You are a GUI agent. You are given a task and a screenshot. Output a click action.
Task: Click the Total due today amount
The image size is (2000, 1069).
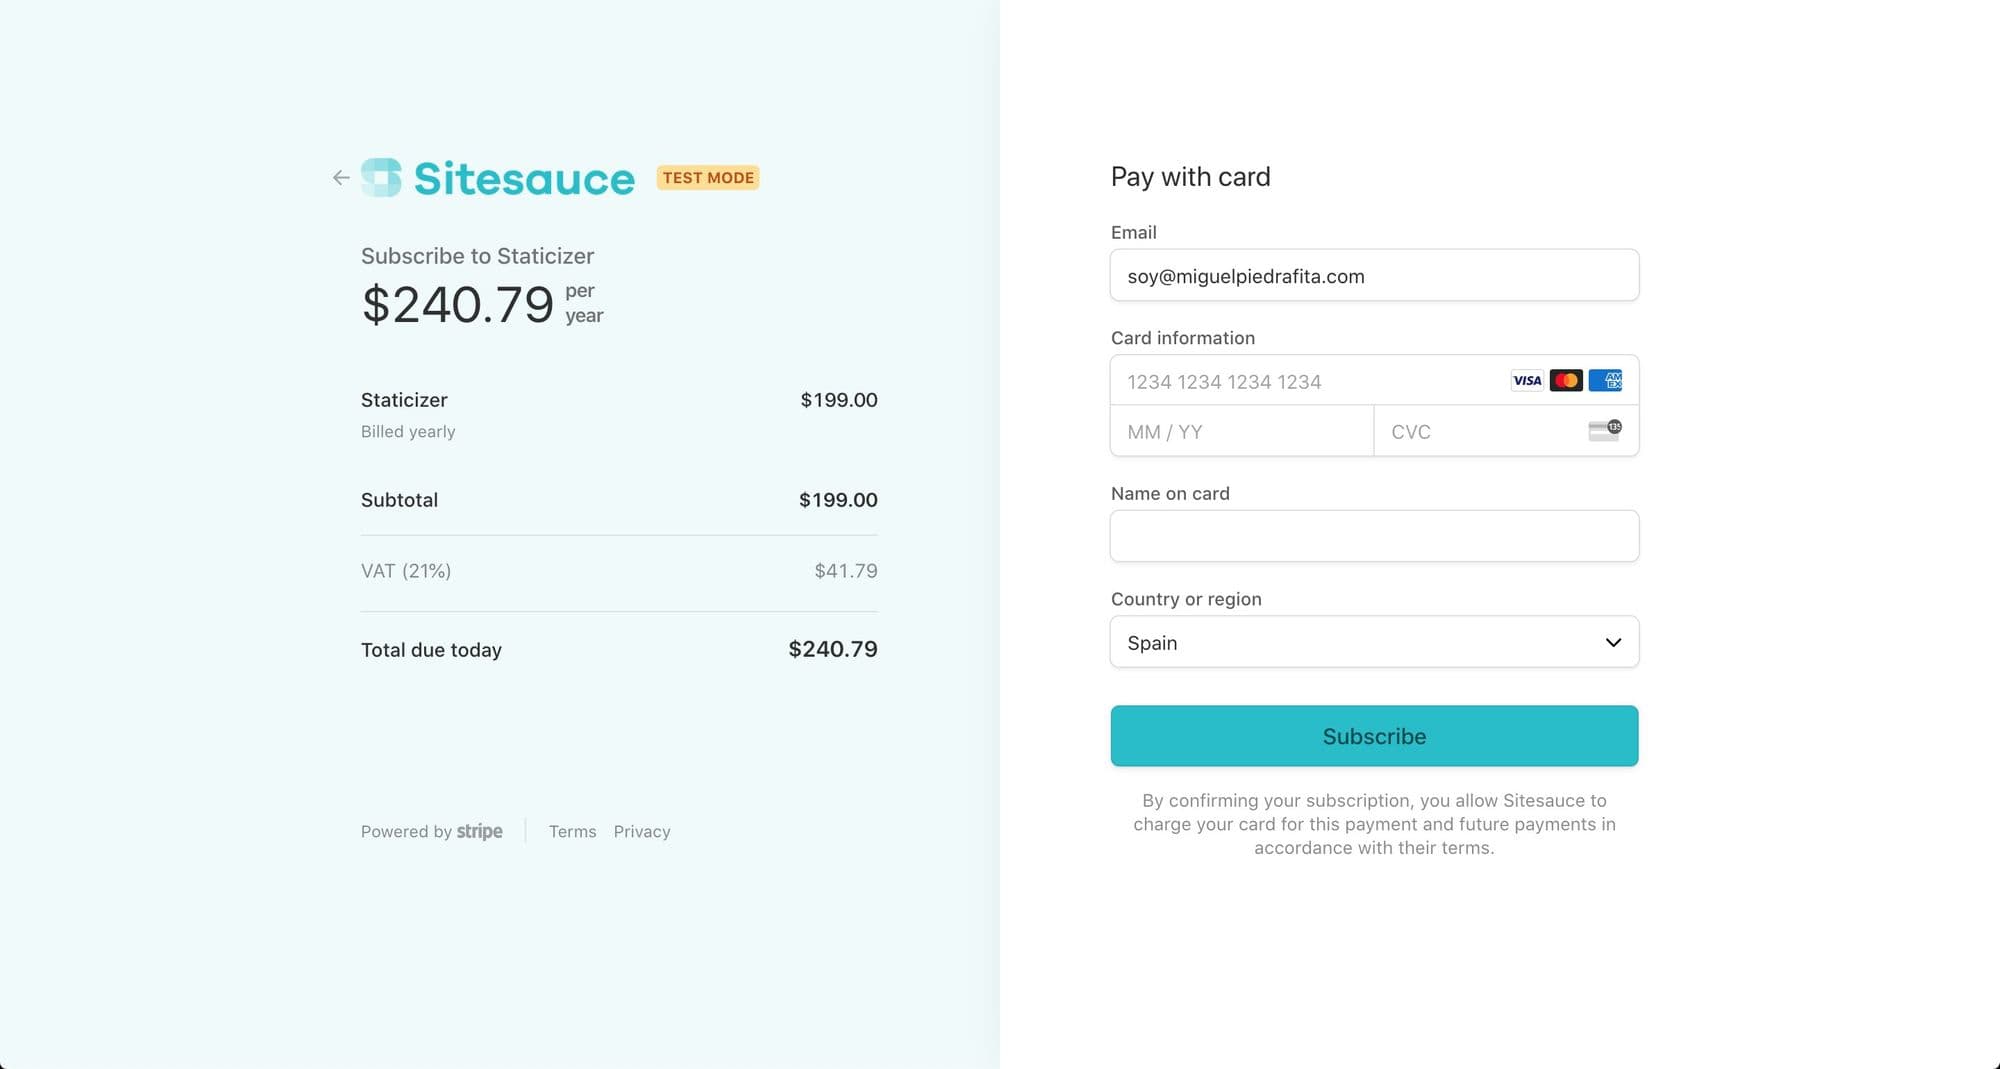pyautogui.click(x=832, y=649)
